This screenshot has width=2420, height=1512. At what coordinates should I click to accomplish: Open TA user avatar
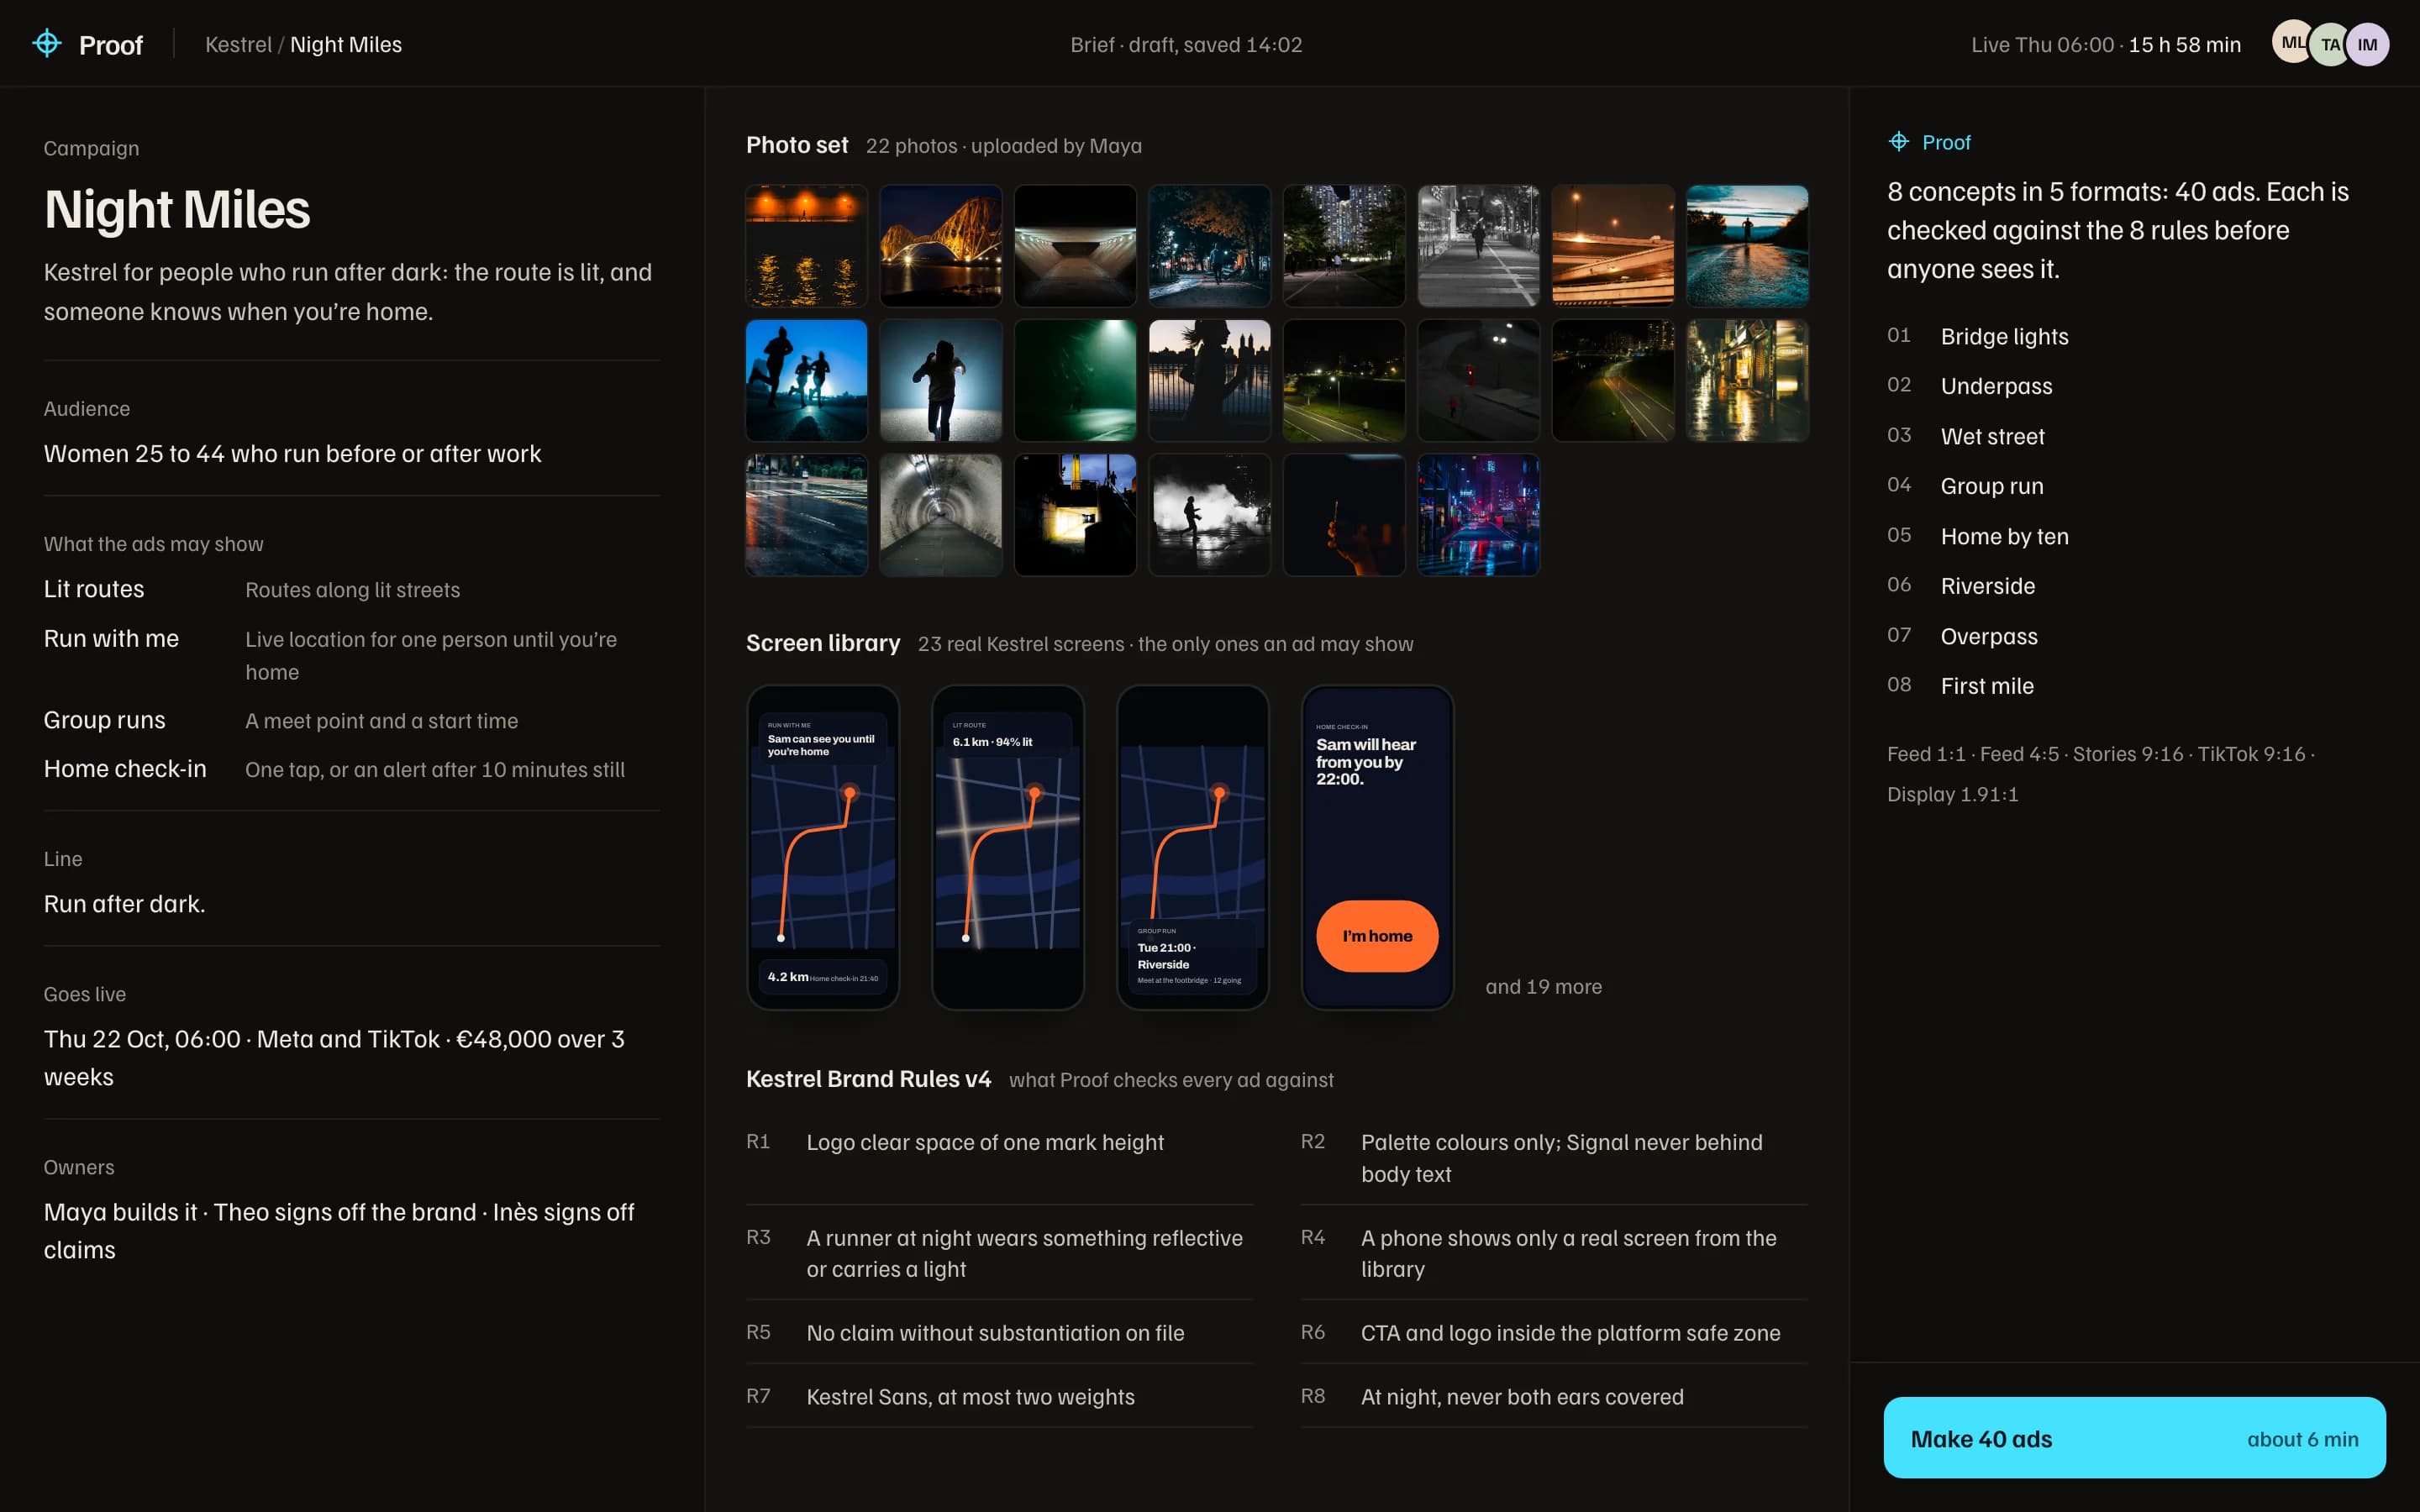point(2330,44)
